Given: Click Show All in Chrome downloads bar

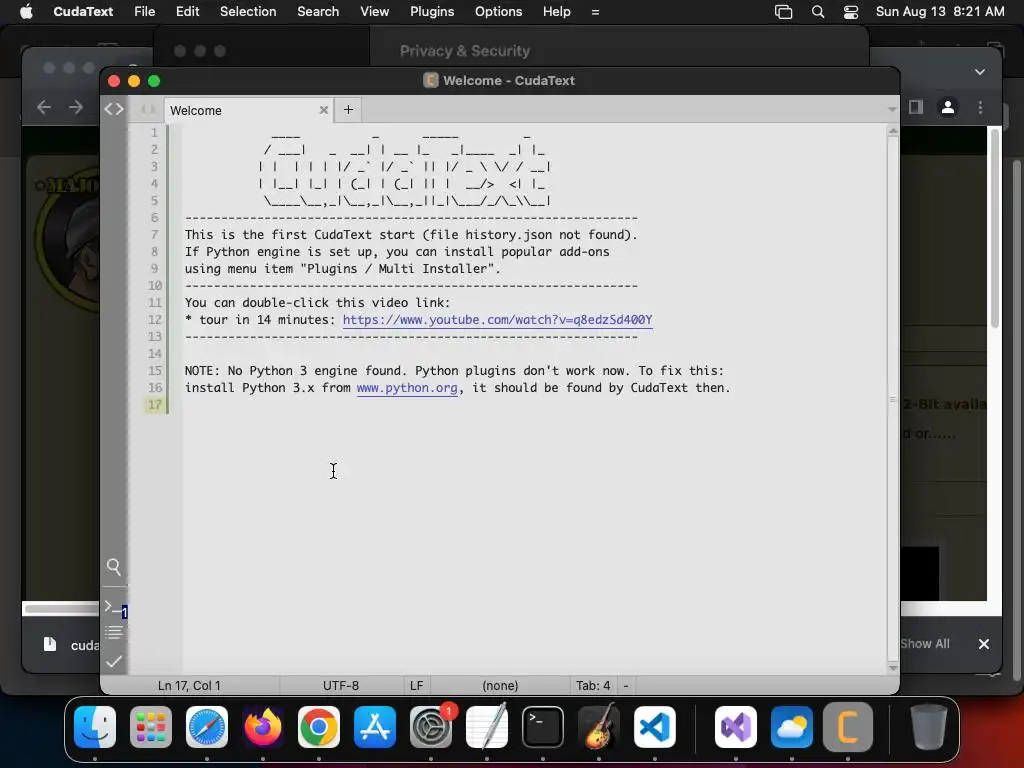Looking at the screenshot, I should pyautogui.click(x=925, y=644).
